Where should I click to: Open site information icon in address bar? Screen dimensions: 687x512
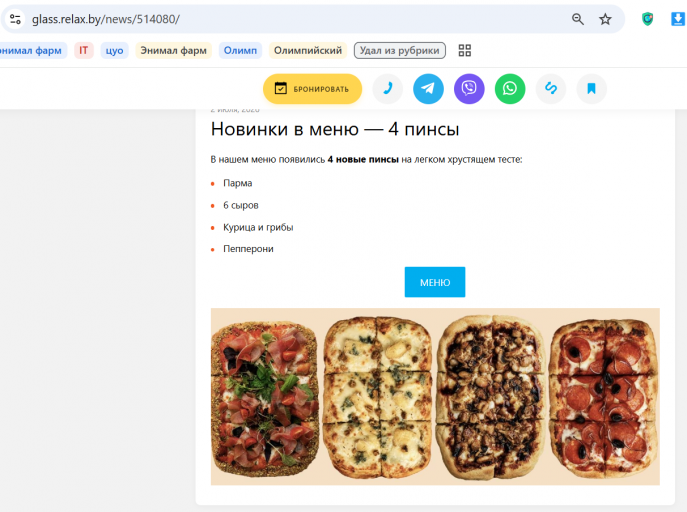(x=15, y=19)
